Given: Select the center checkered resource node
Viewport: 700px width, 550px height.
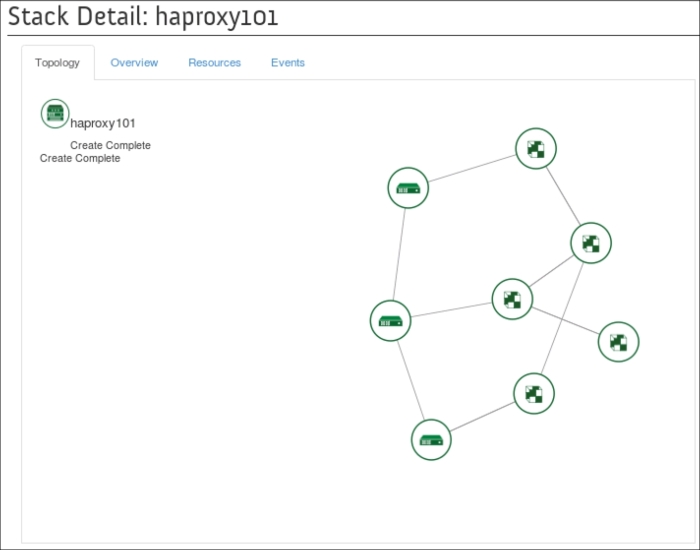Looking at the screenshot, I should (x=512, y=298).
